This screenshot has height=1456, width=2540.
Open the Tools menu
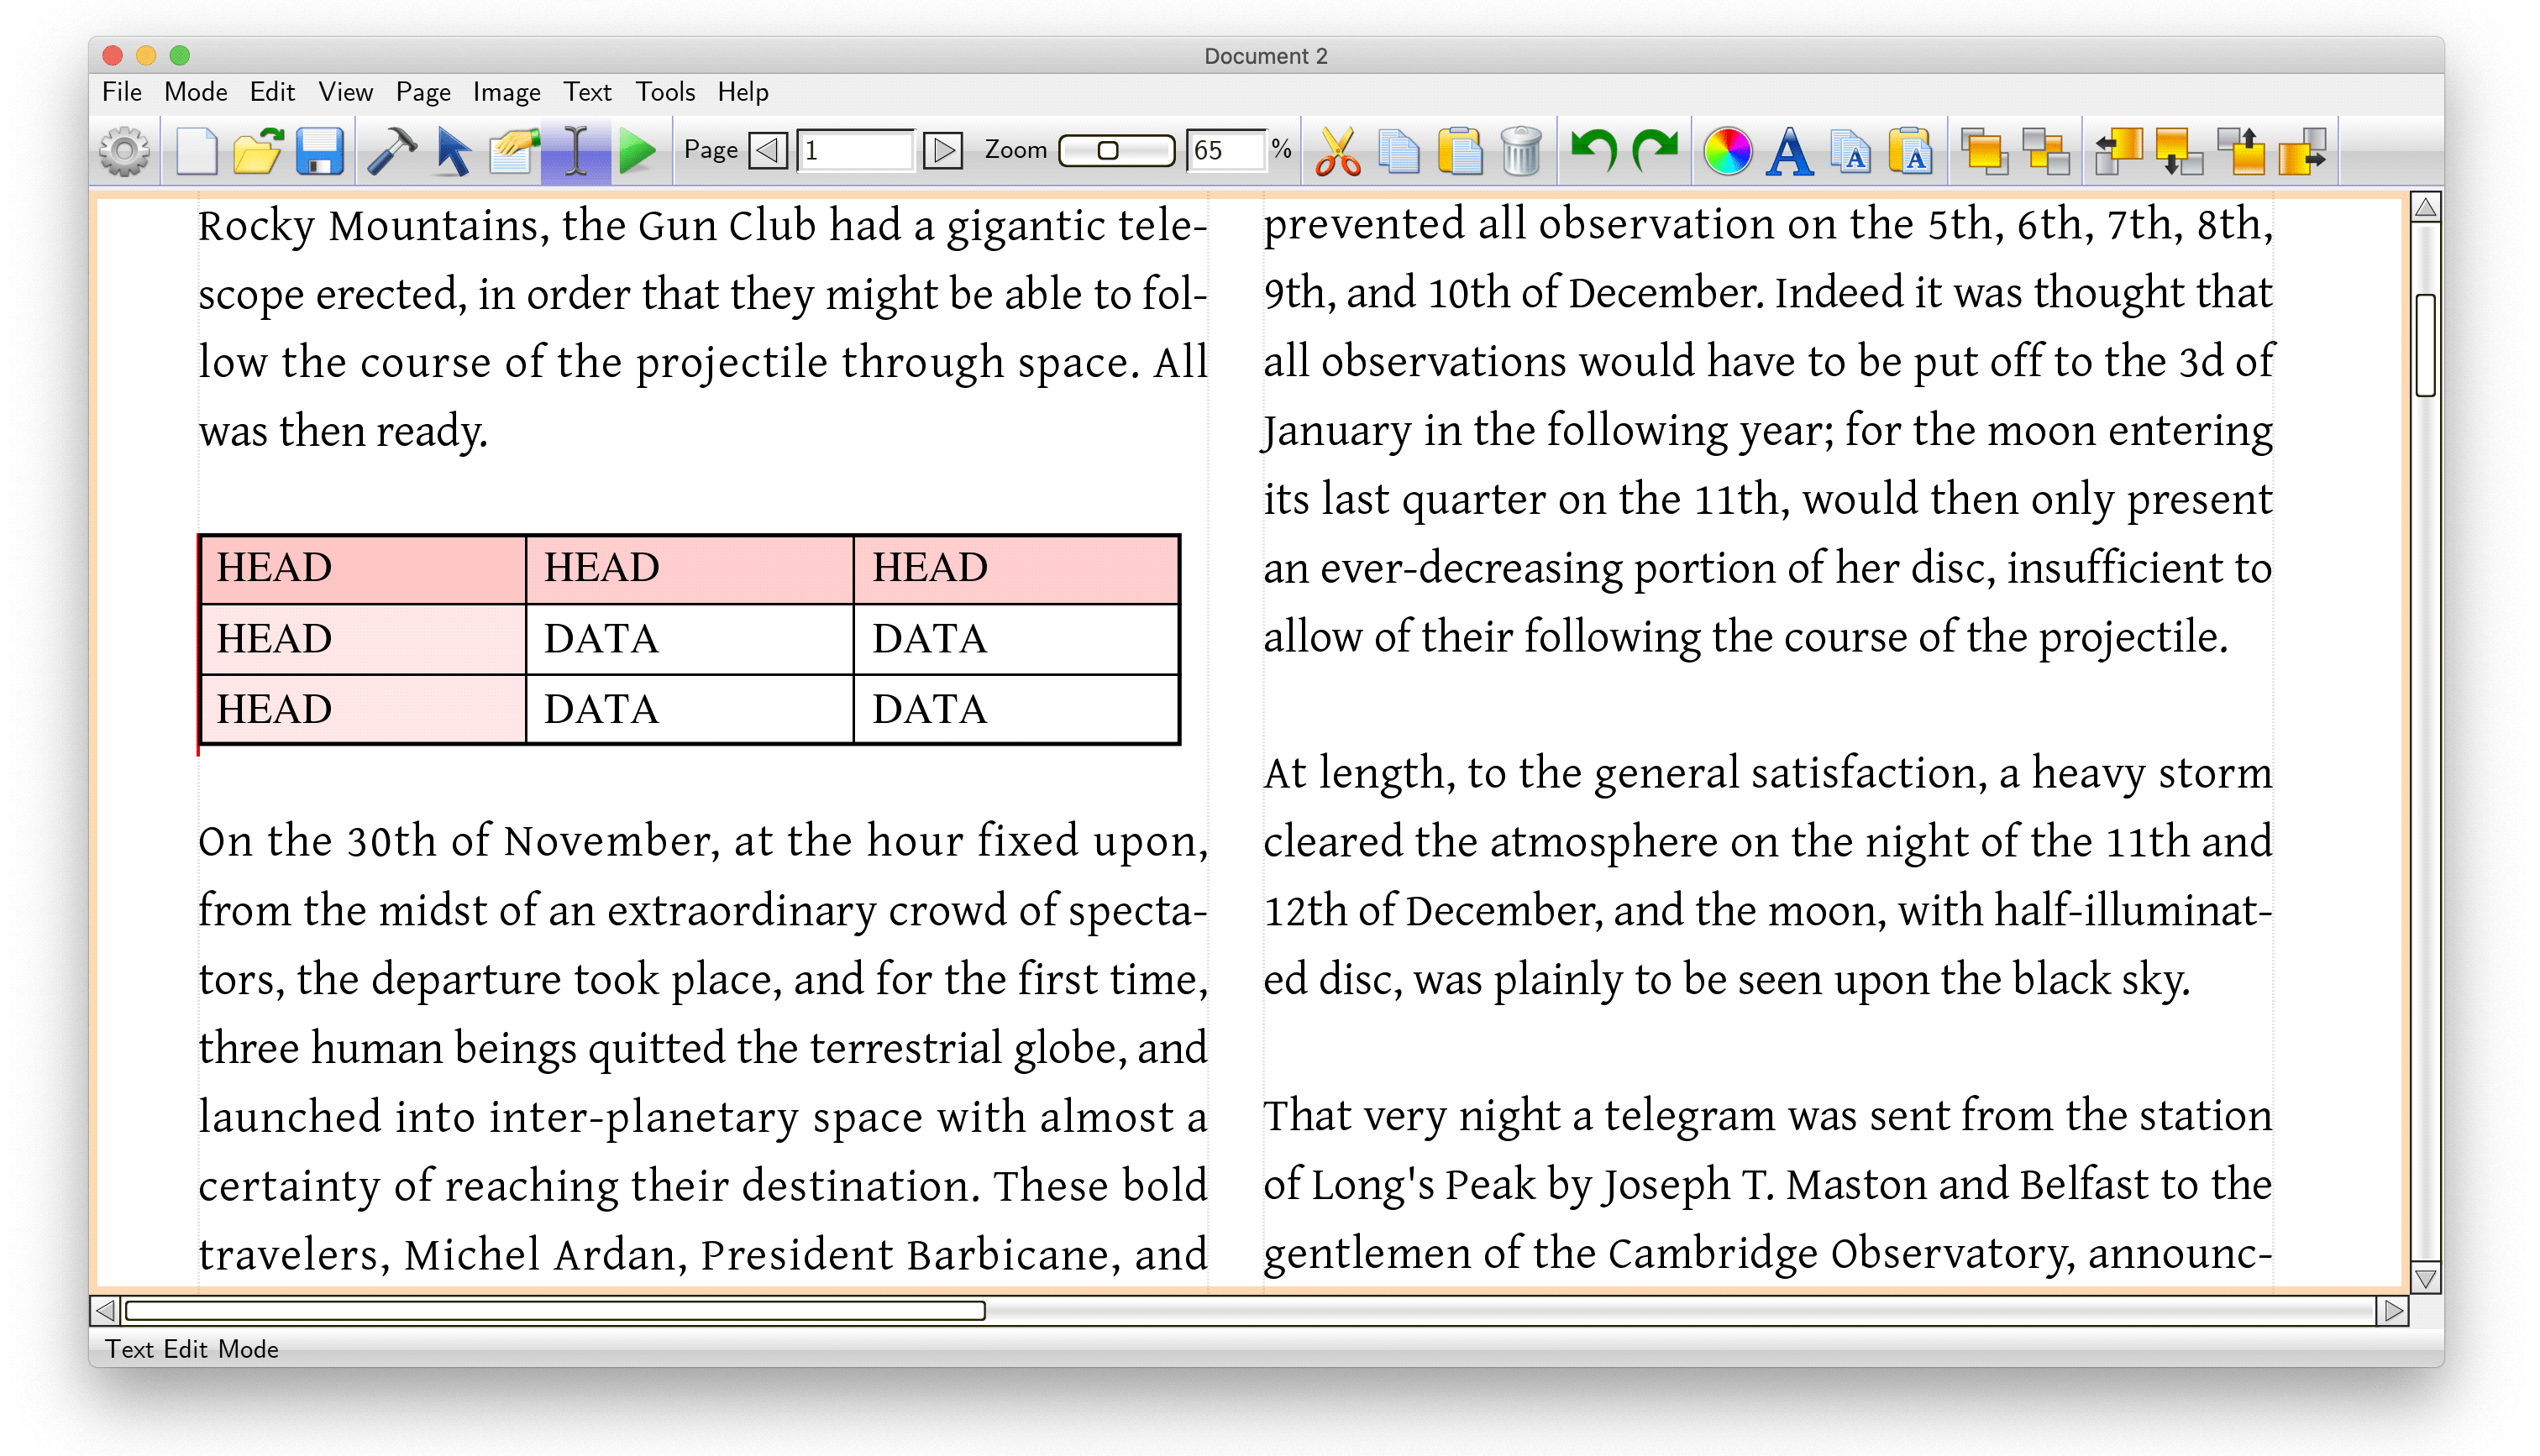[665, 92]
